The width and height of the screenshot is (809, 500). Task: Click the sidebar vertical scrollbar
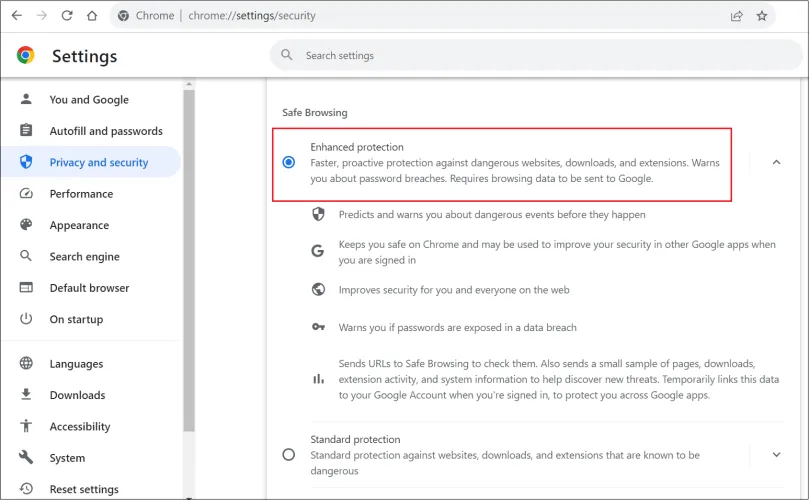tap(189, 260)
